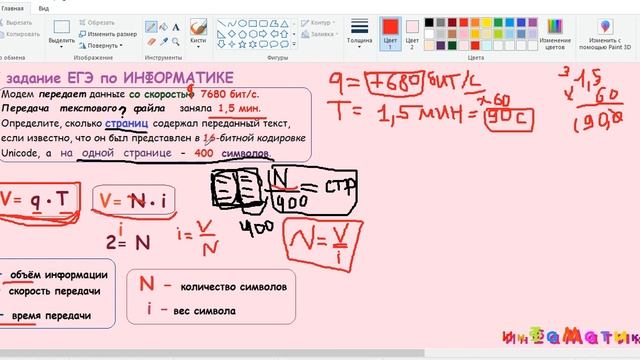Open the Контур outline dropdown

(318, 22)
